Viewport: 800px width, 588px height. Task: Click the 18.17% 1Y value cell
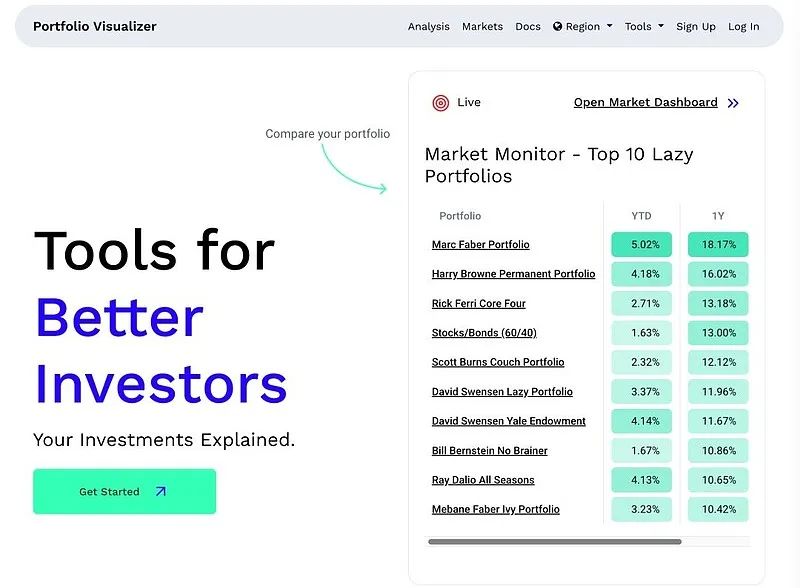click(718, 244)
